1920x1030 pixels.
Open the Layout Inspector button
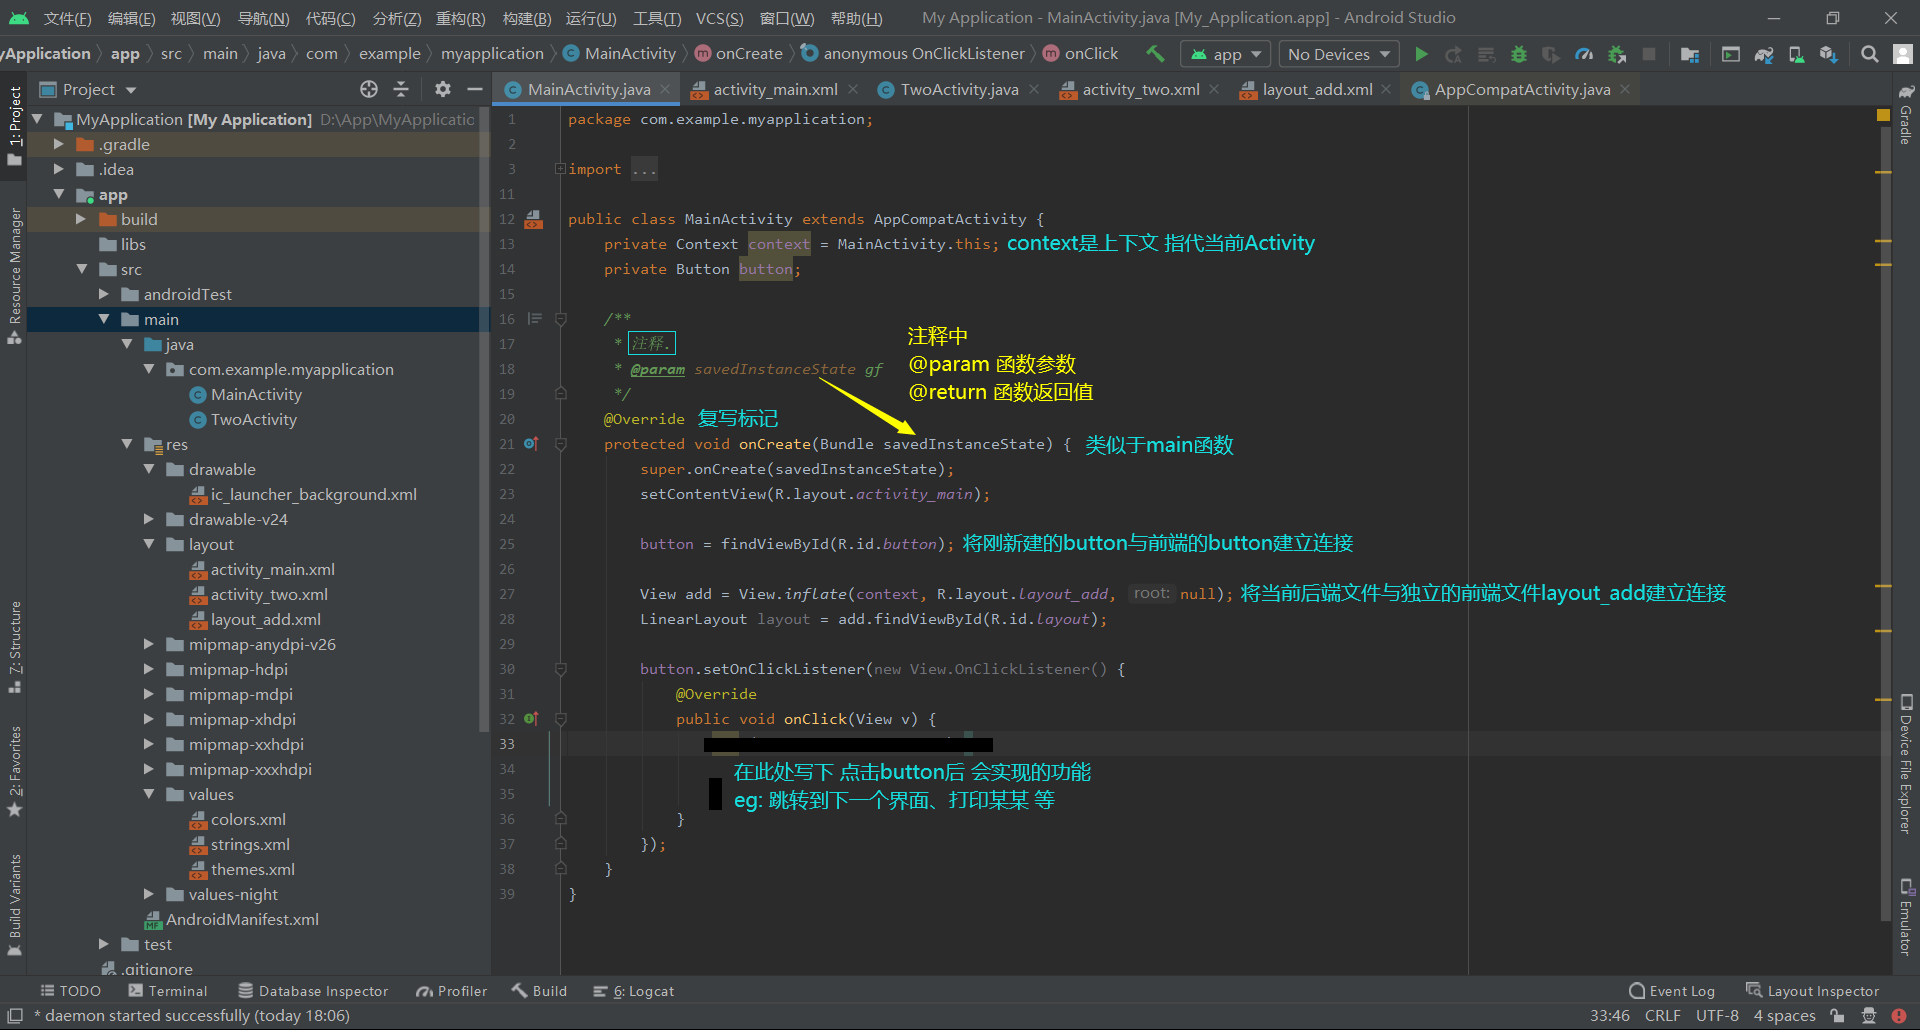tap(1812, 991)
